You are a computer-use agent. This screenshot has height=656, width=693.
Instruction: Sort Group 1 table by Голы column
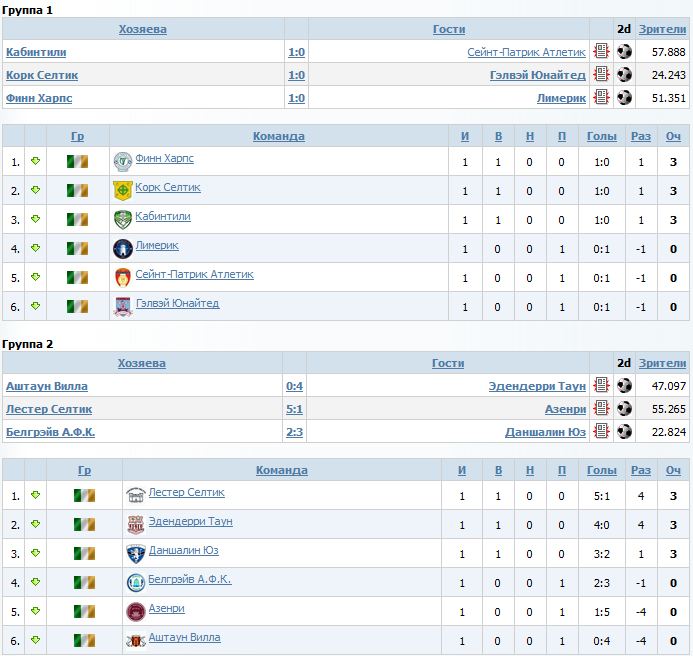coord(602,136)
